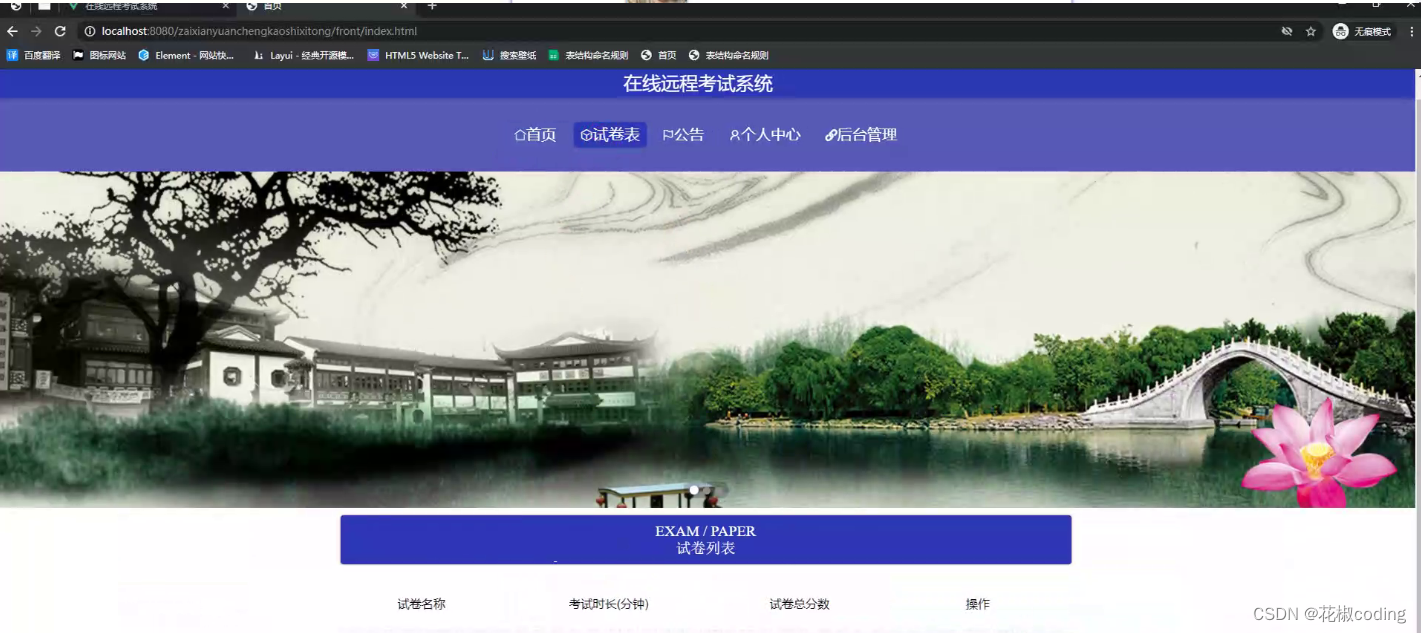Image resolution: width=1421 pixels, height=633 pixels.
Task: Open a new browser tab with the plus button
Action: pos(432,6)
